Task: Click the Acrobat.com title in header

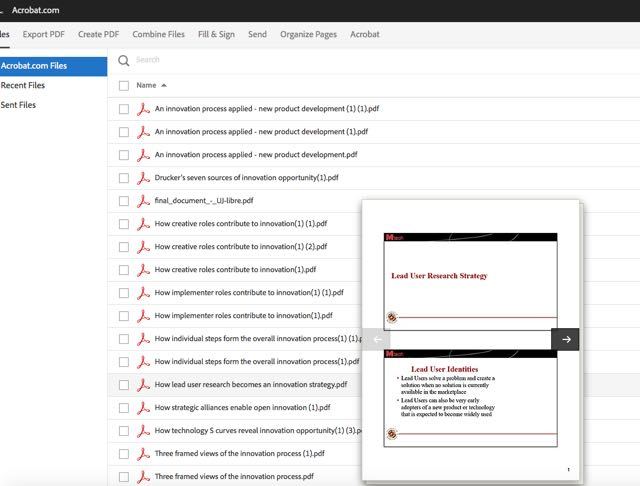Action: point(36,10)
